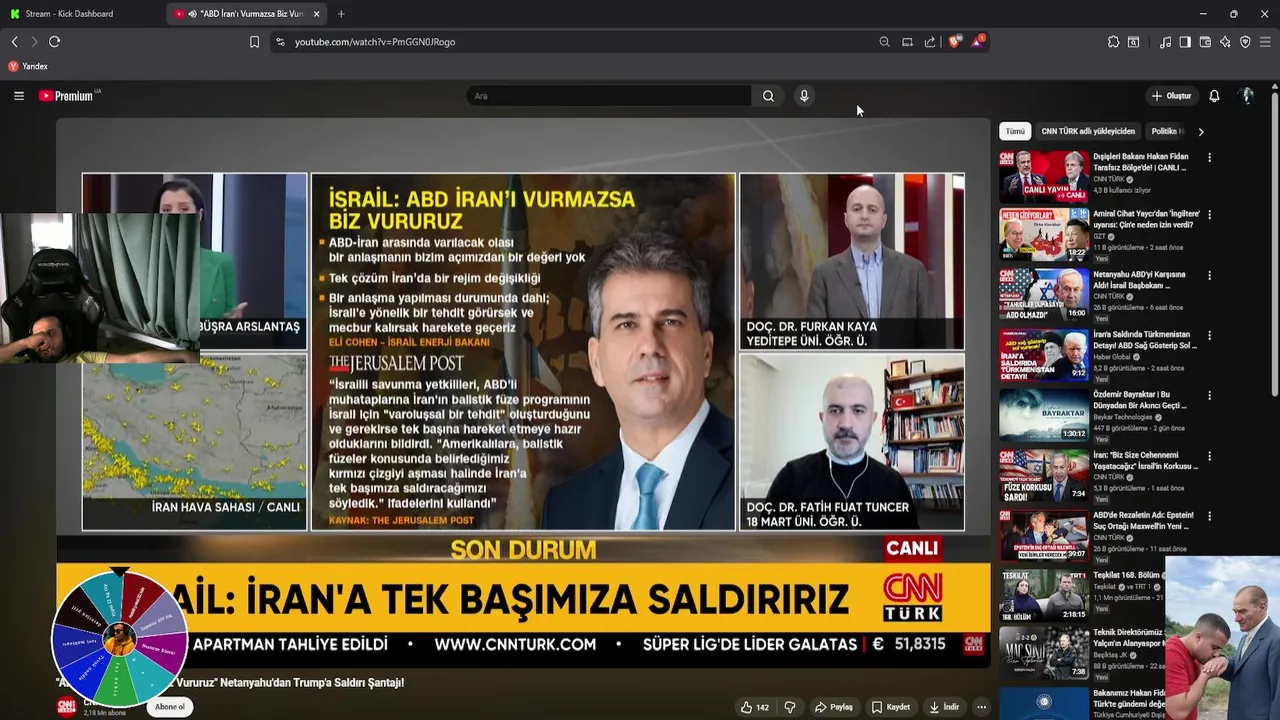1280x720 pixels.
Task: Open the YouTube account avatar menu
Action: (1246, 96)
